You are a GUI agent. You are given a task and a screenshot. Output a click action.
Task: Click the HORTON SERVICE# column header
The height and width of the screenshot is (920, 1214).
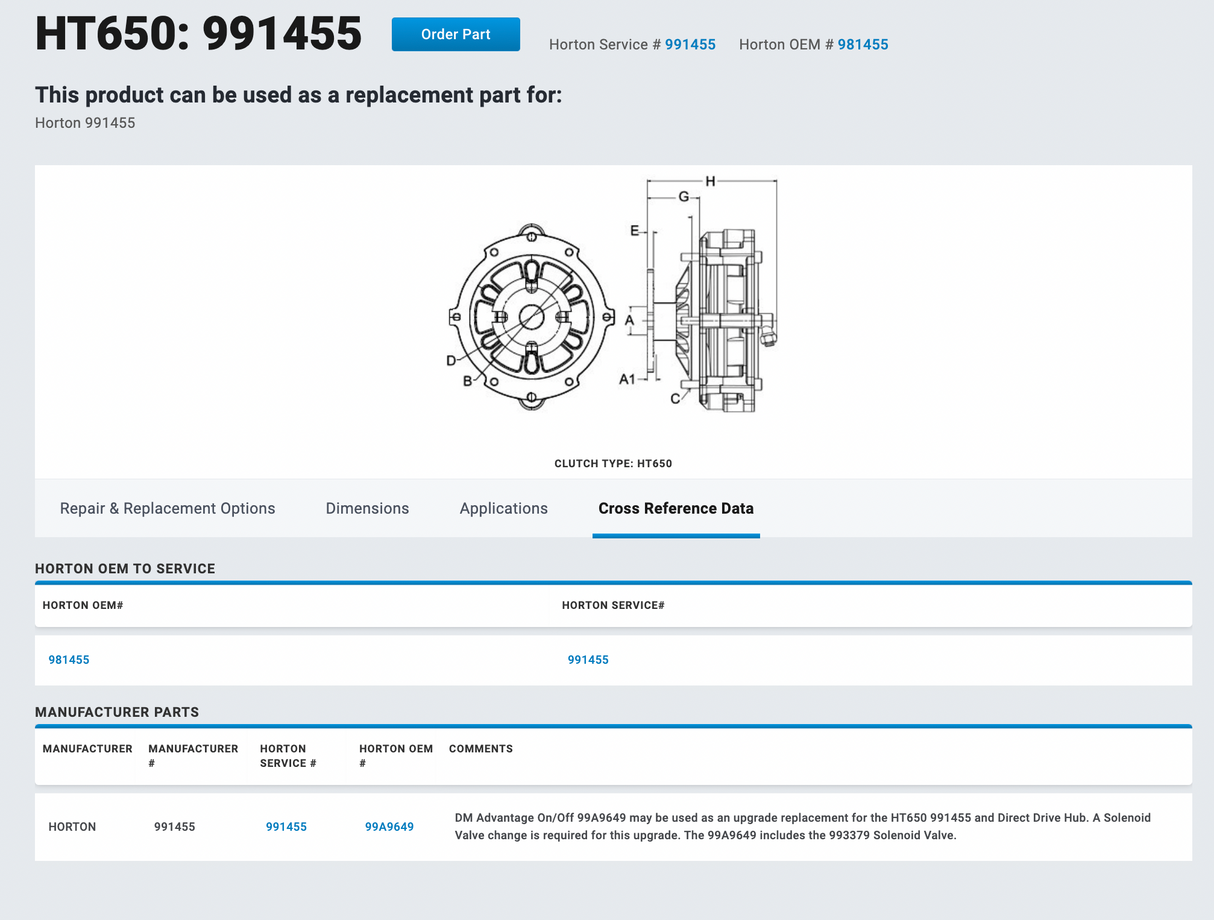coord(613,605)
